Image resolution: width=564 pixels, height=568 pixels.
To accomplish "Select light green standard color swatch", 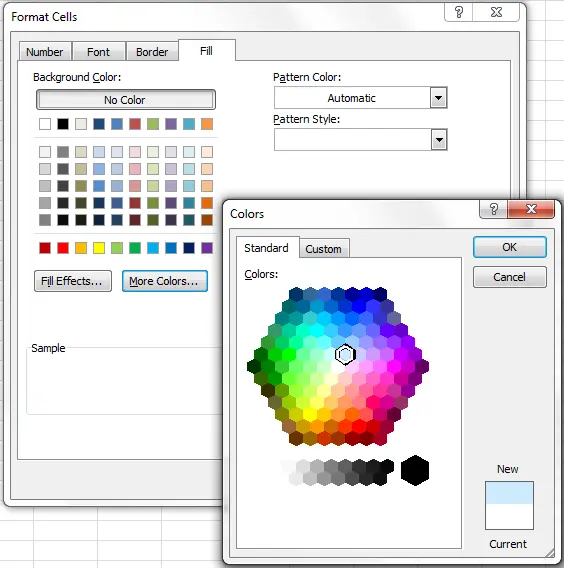I will coord(117,248).
